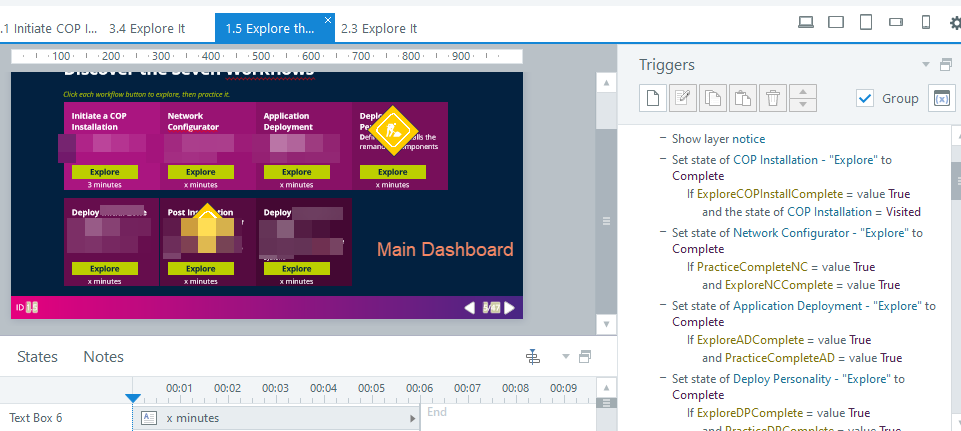This screenshot has width=961, height=431.
Task: Click the blue timeline playhead marker
Action: [x=133, y=399]
